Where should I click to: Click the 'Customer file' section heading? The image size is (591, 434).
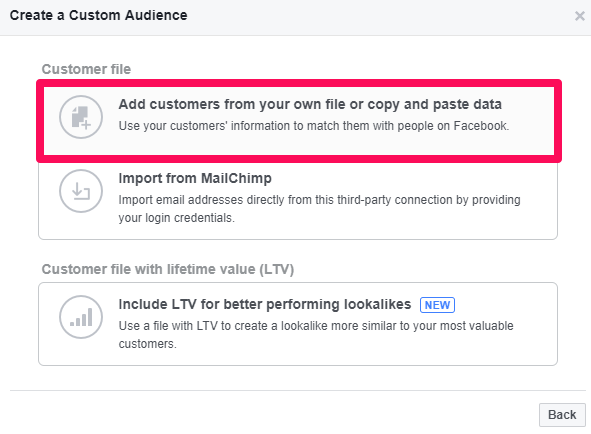86,69
